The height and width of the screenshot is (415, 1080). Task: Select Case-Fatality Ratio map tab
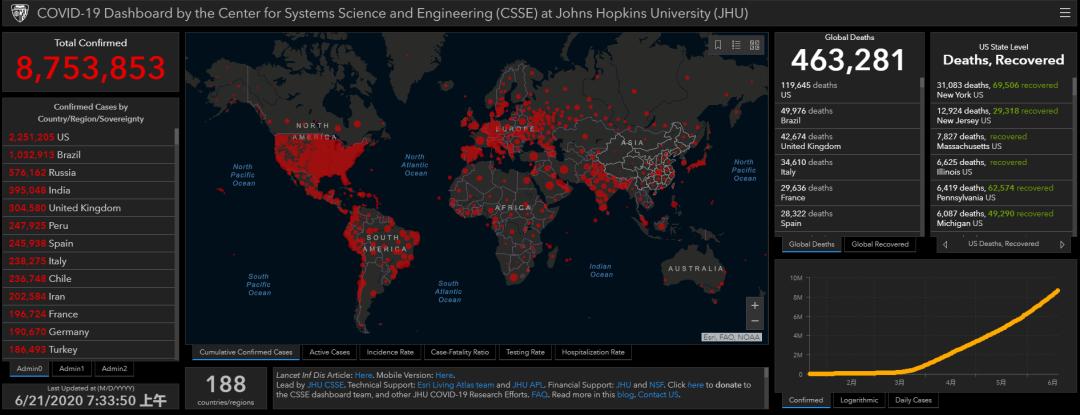(459, 352)
